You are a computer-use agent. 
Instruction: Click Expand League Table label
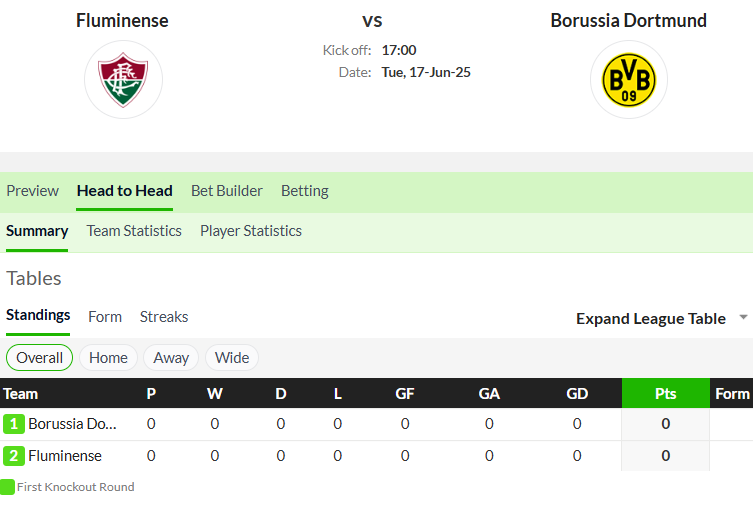point(651,318)
